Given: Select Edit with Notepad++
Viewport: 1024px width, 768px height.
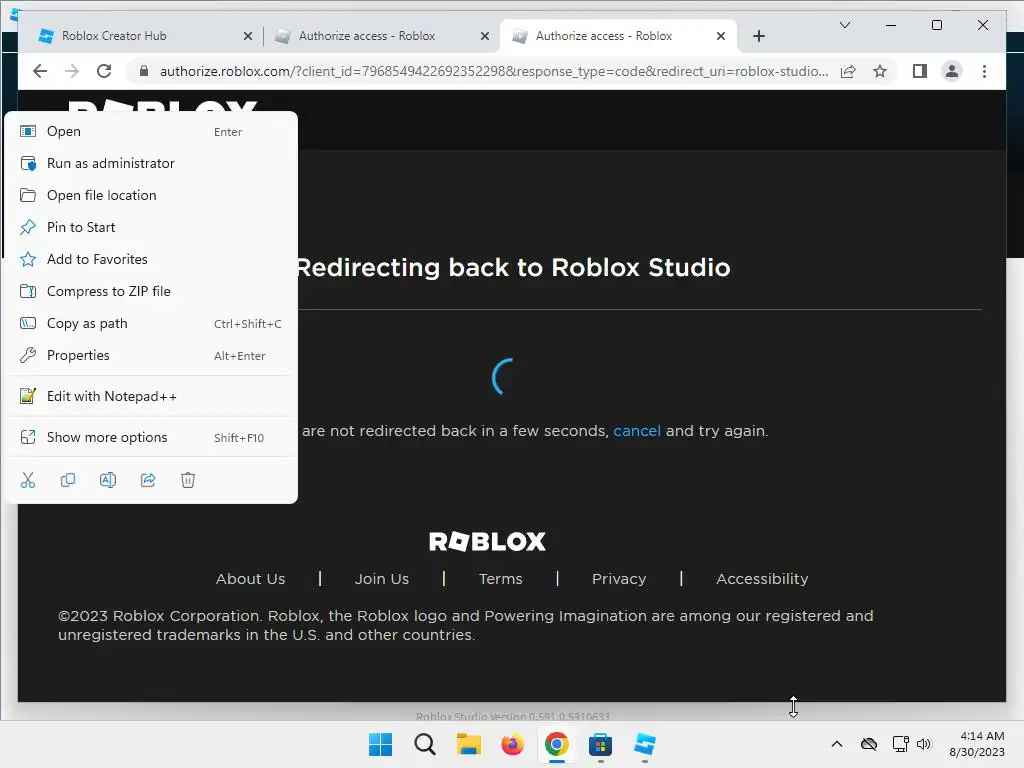Looking at the screenshot, I should click(151, 396).
